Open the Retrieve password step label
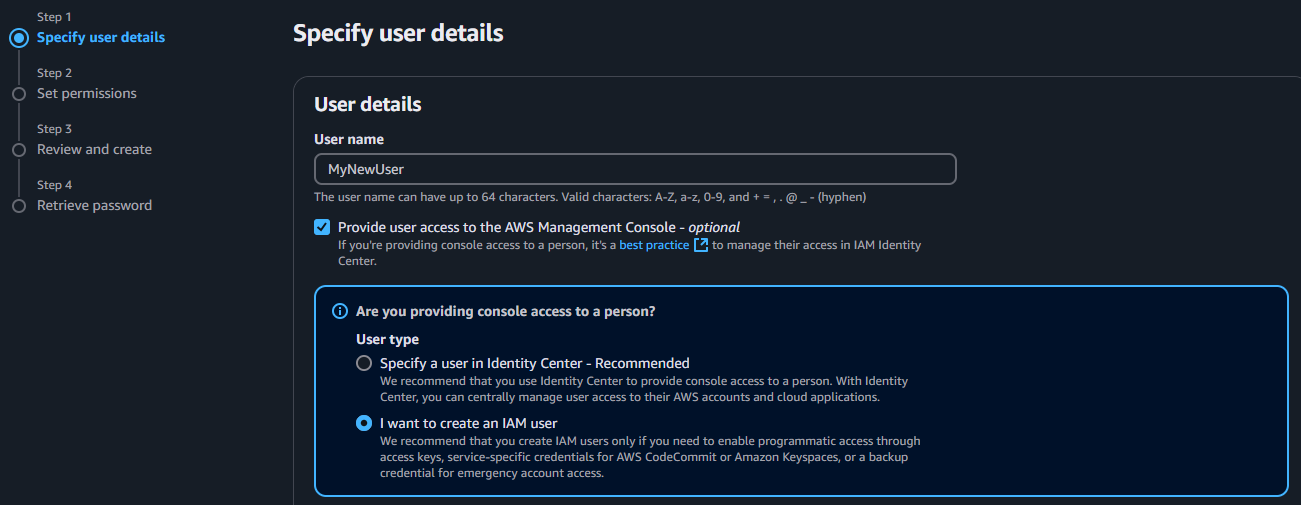The height and width of the screenshot is (505, 1301). pos(94,206)
